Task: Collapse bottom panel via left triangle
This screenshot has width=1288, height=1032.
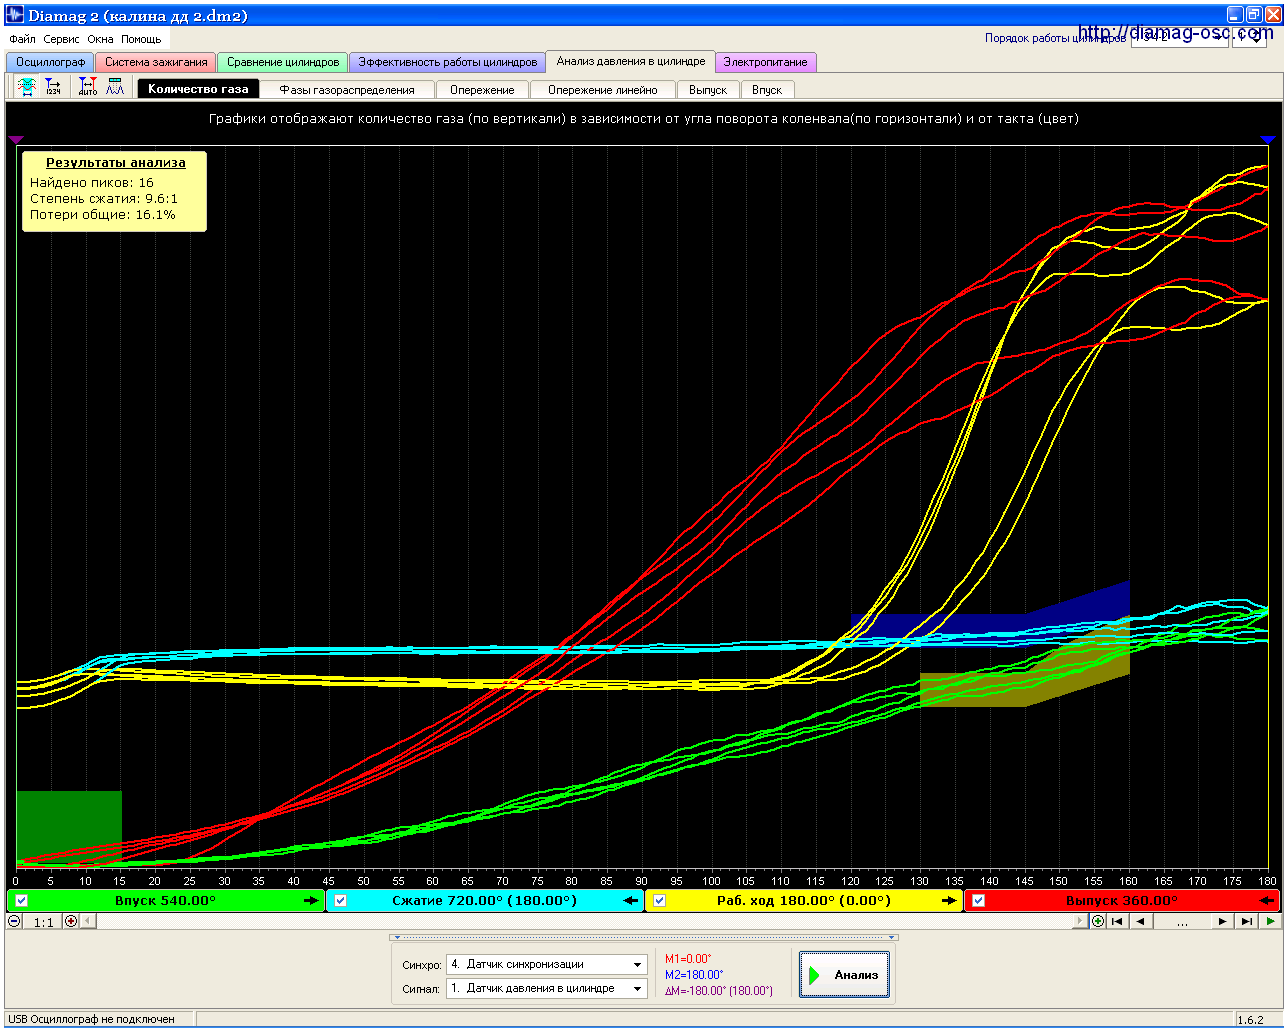Action: click(396, 938)
